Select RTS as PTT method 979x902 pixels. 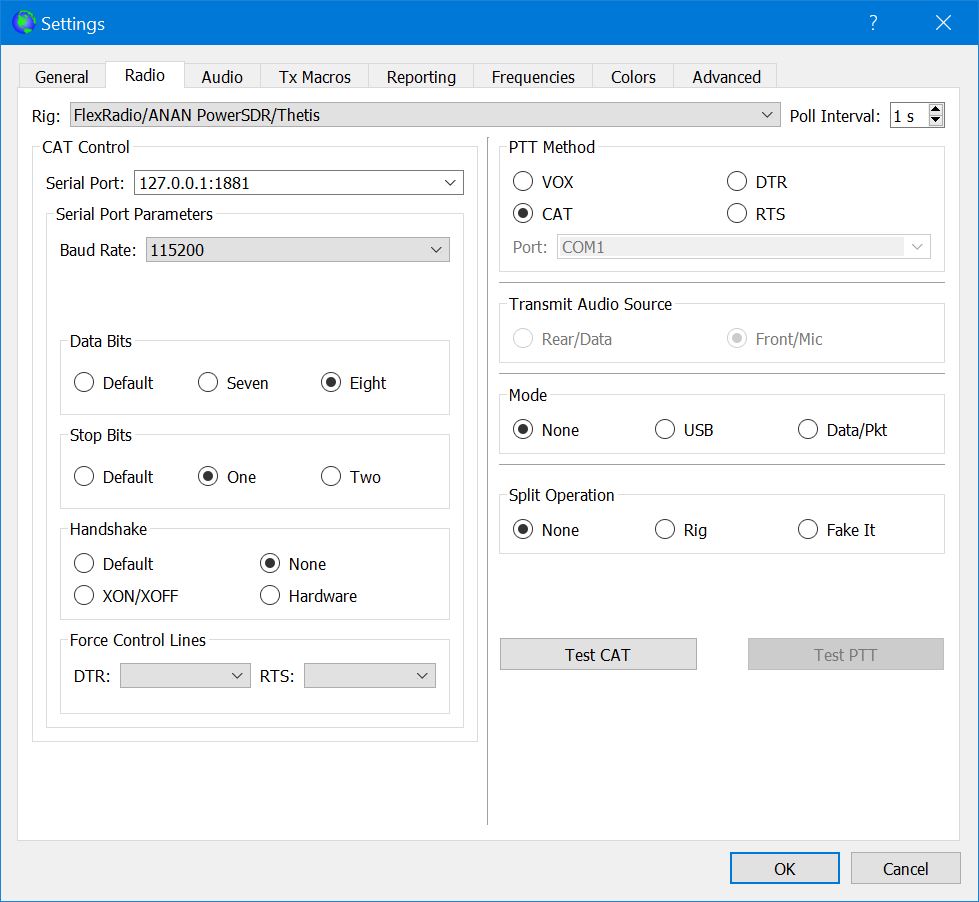[737, 214]
